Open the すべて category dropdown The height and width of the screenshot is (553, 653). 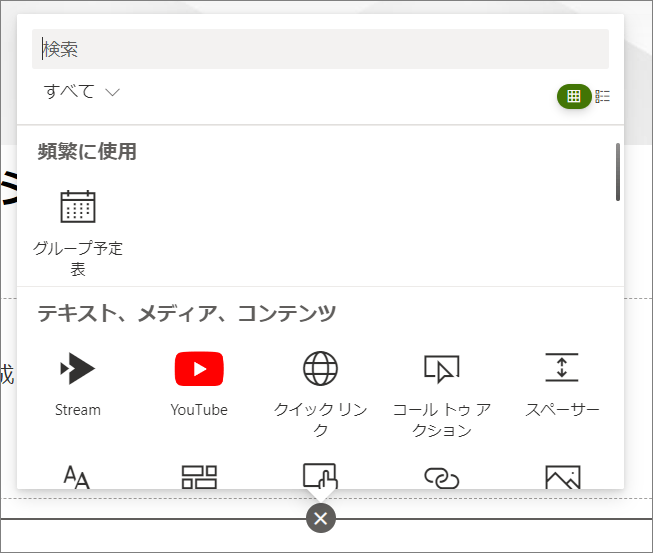[82, 92]
